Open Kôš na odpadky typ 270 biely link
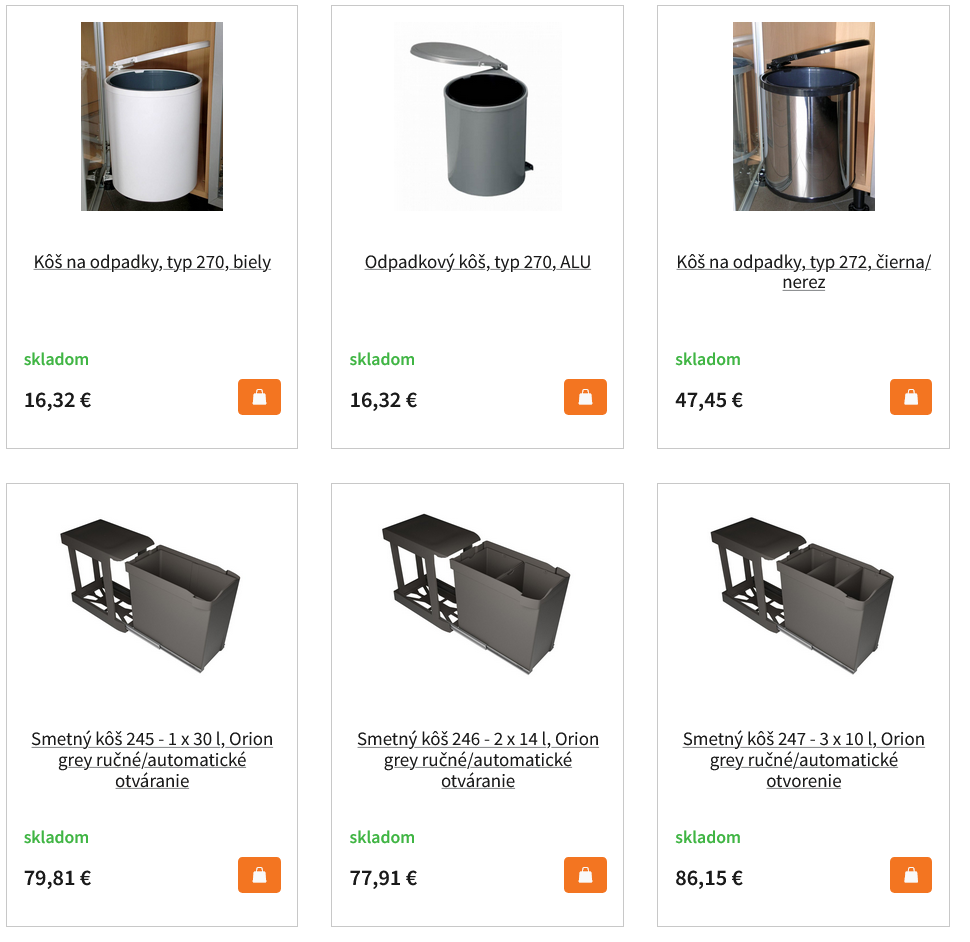Image resolution: width=970 pixels, height=942 pixels. (152, 262)
